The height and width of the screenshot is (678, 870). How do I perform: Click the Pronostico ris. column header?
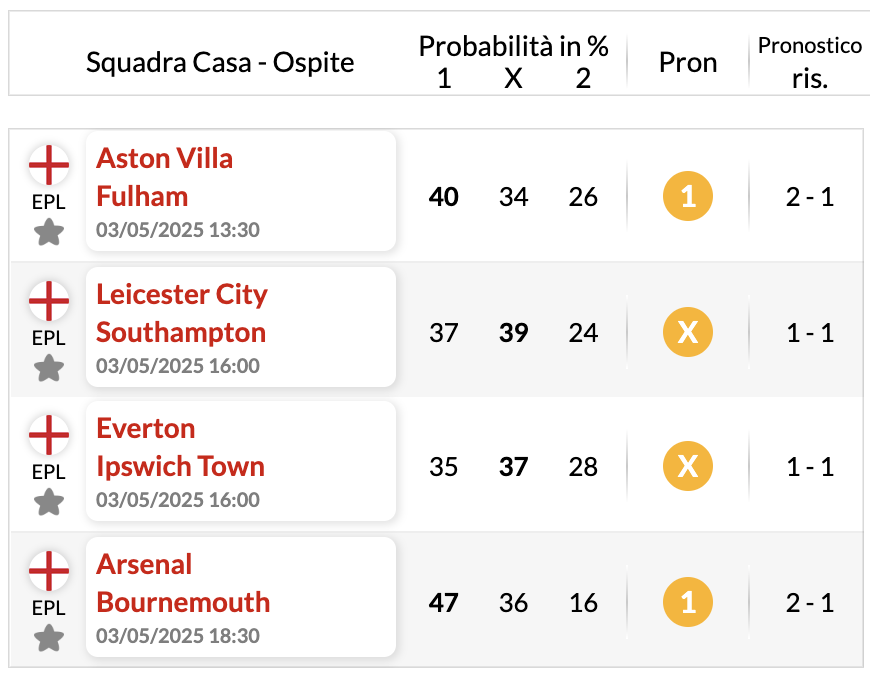point(810,62)
